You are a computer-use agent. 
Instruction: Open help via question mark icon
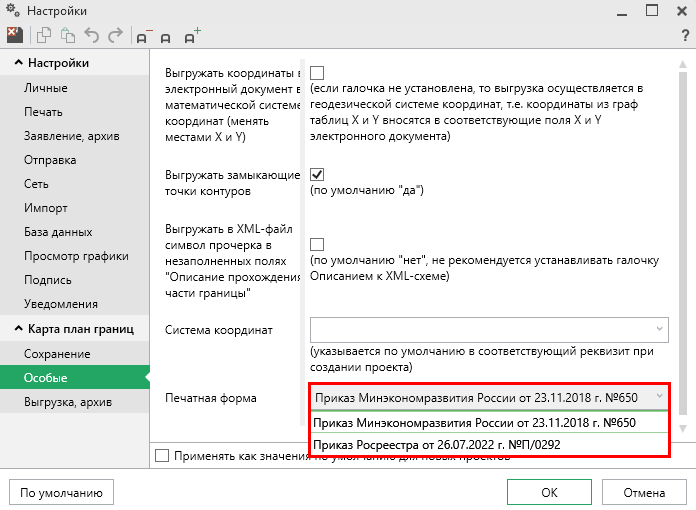click(x=684, y=36)
